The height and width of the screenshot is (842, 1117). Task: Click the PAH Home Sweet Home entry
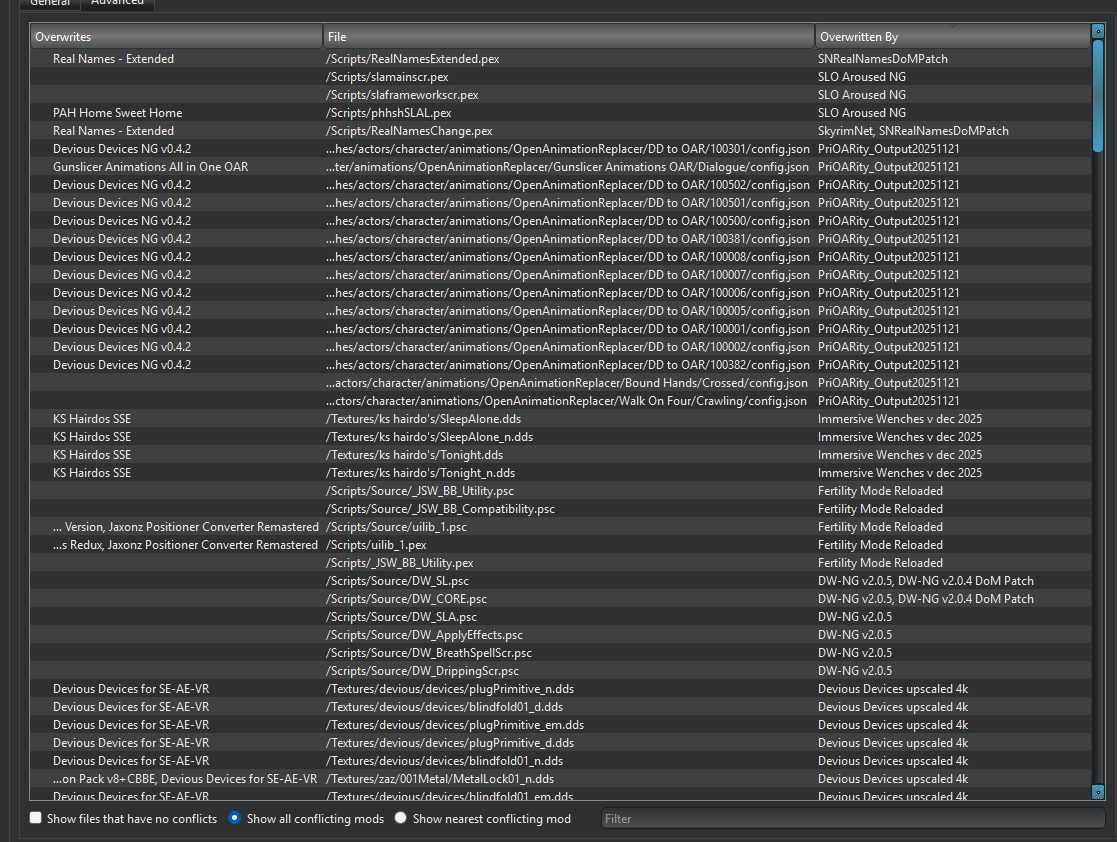(118, 113)
